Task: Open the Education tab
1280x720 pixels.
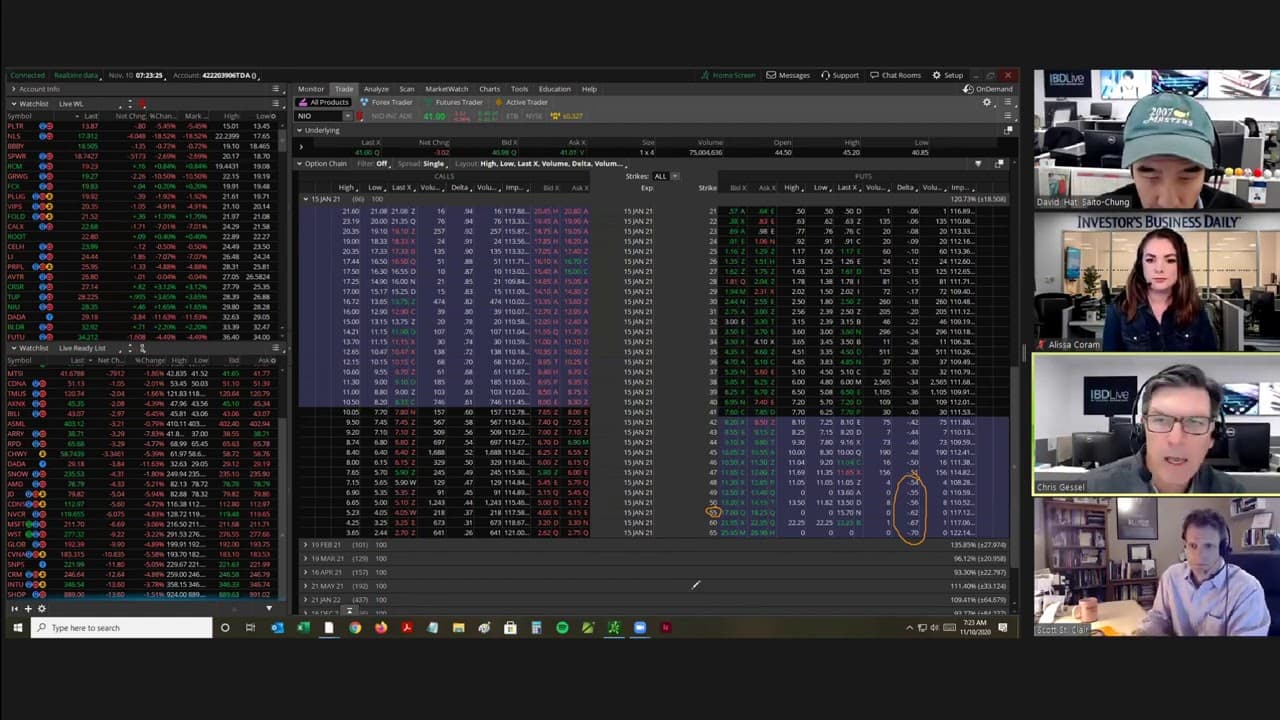Action: click(554, 89)
